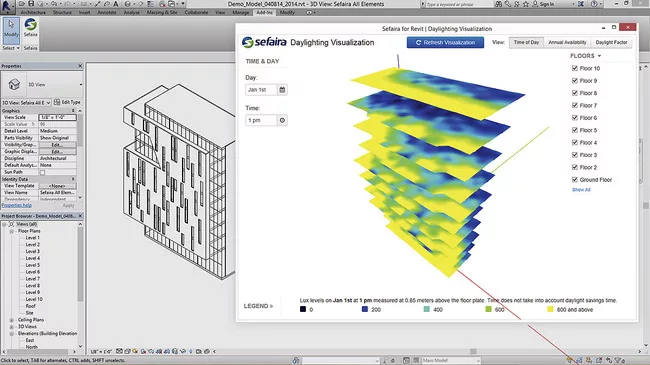Click the Edit button for Visibility/Graphics
The height and width of the screenshot is (365, 650).
tap(57, 145)
